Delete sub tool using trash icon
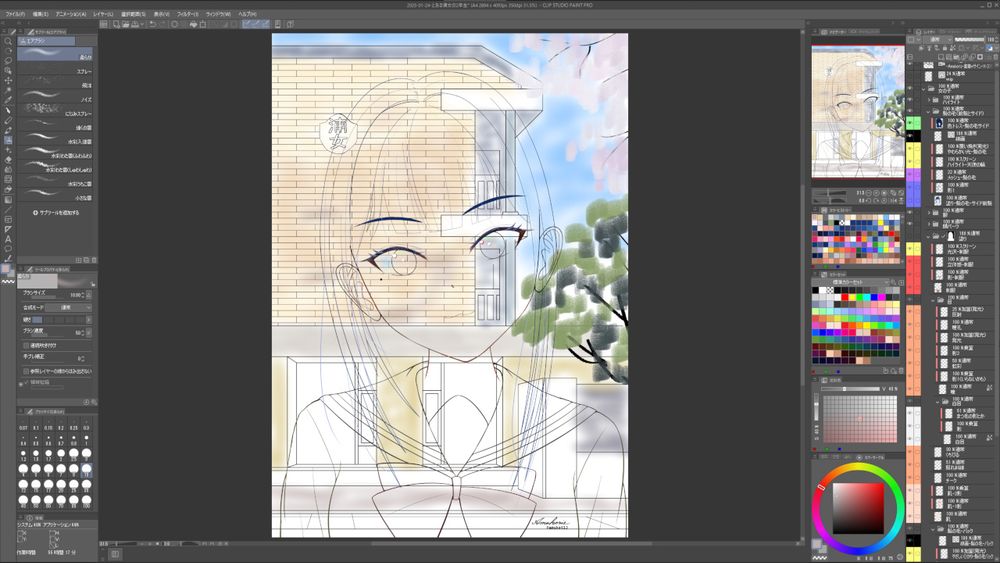This screenshot has height=563, width=1000. pyautogui.click(x=94, y=260)
